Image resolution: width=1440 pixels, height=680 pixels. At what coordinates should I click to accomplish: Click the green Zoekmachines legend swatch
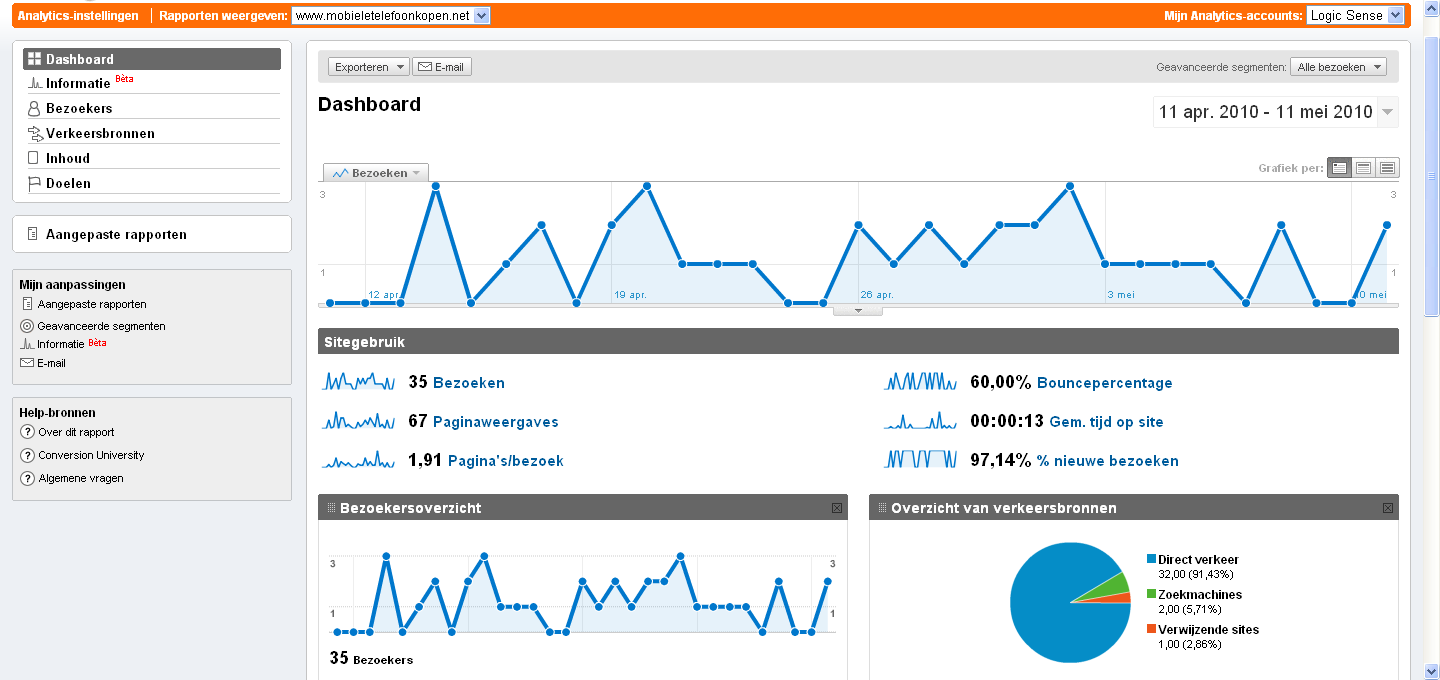click(x=1152, y=594)
